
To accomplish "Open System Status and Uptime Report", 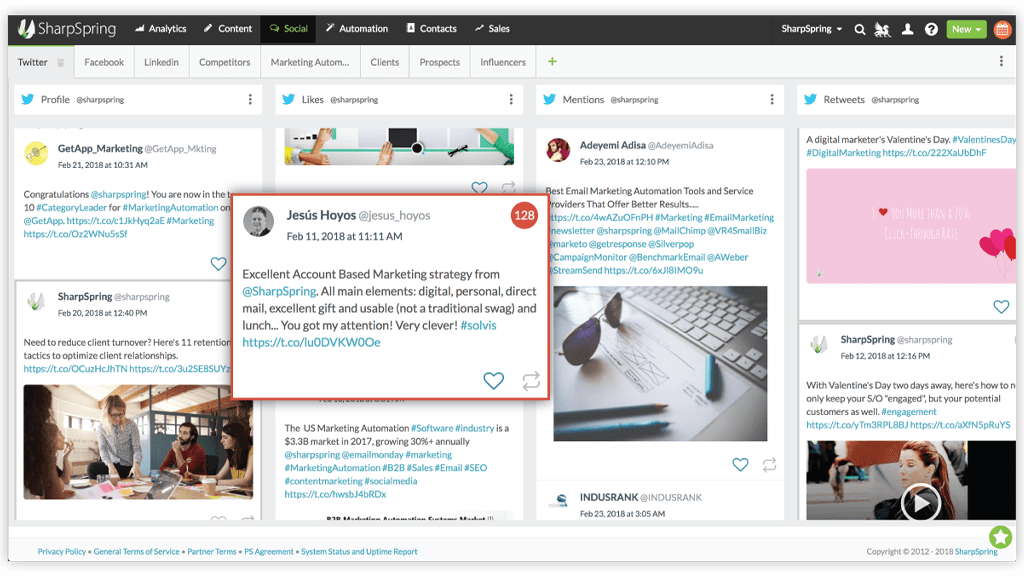I will click(359, 552).
